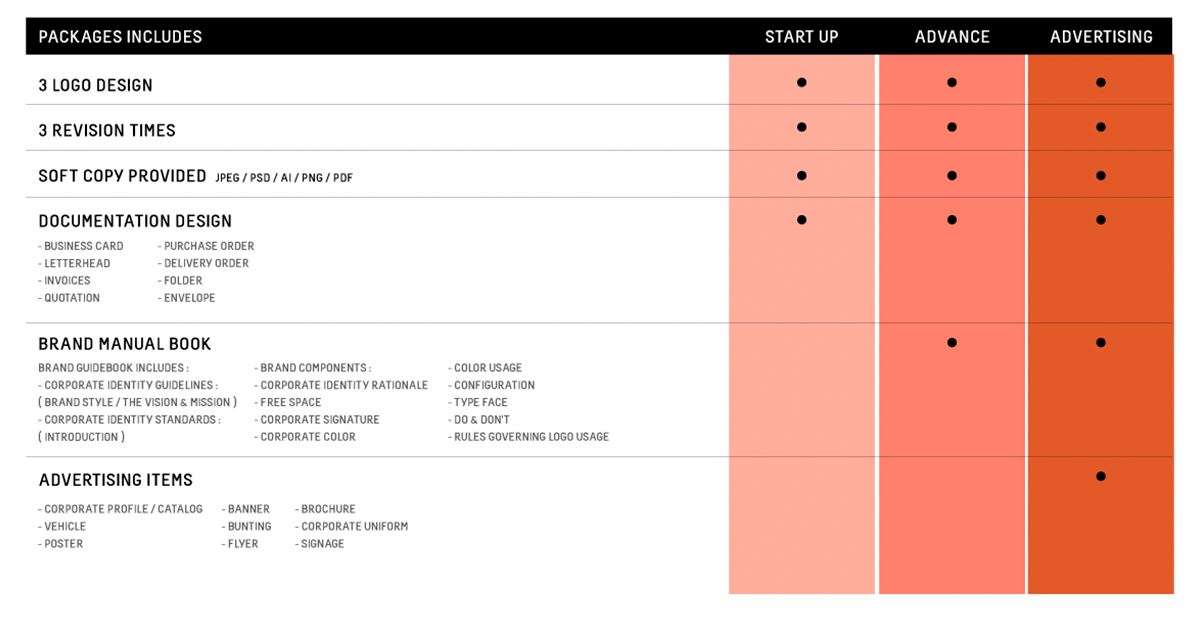The width and height of the screenshot is (1200, 617).
Task: Click the Advertising Items heading
Action: 116,480
